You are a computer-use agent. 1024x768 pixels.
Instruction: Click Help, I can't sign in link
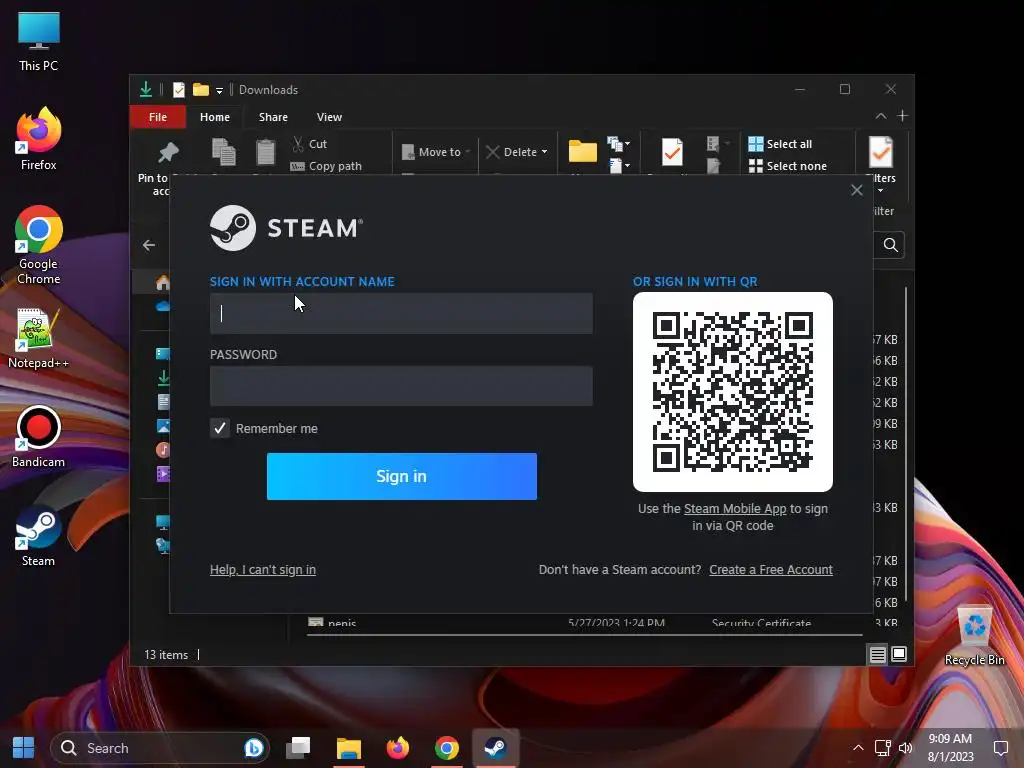coord(263,569)
